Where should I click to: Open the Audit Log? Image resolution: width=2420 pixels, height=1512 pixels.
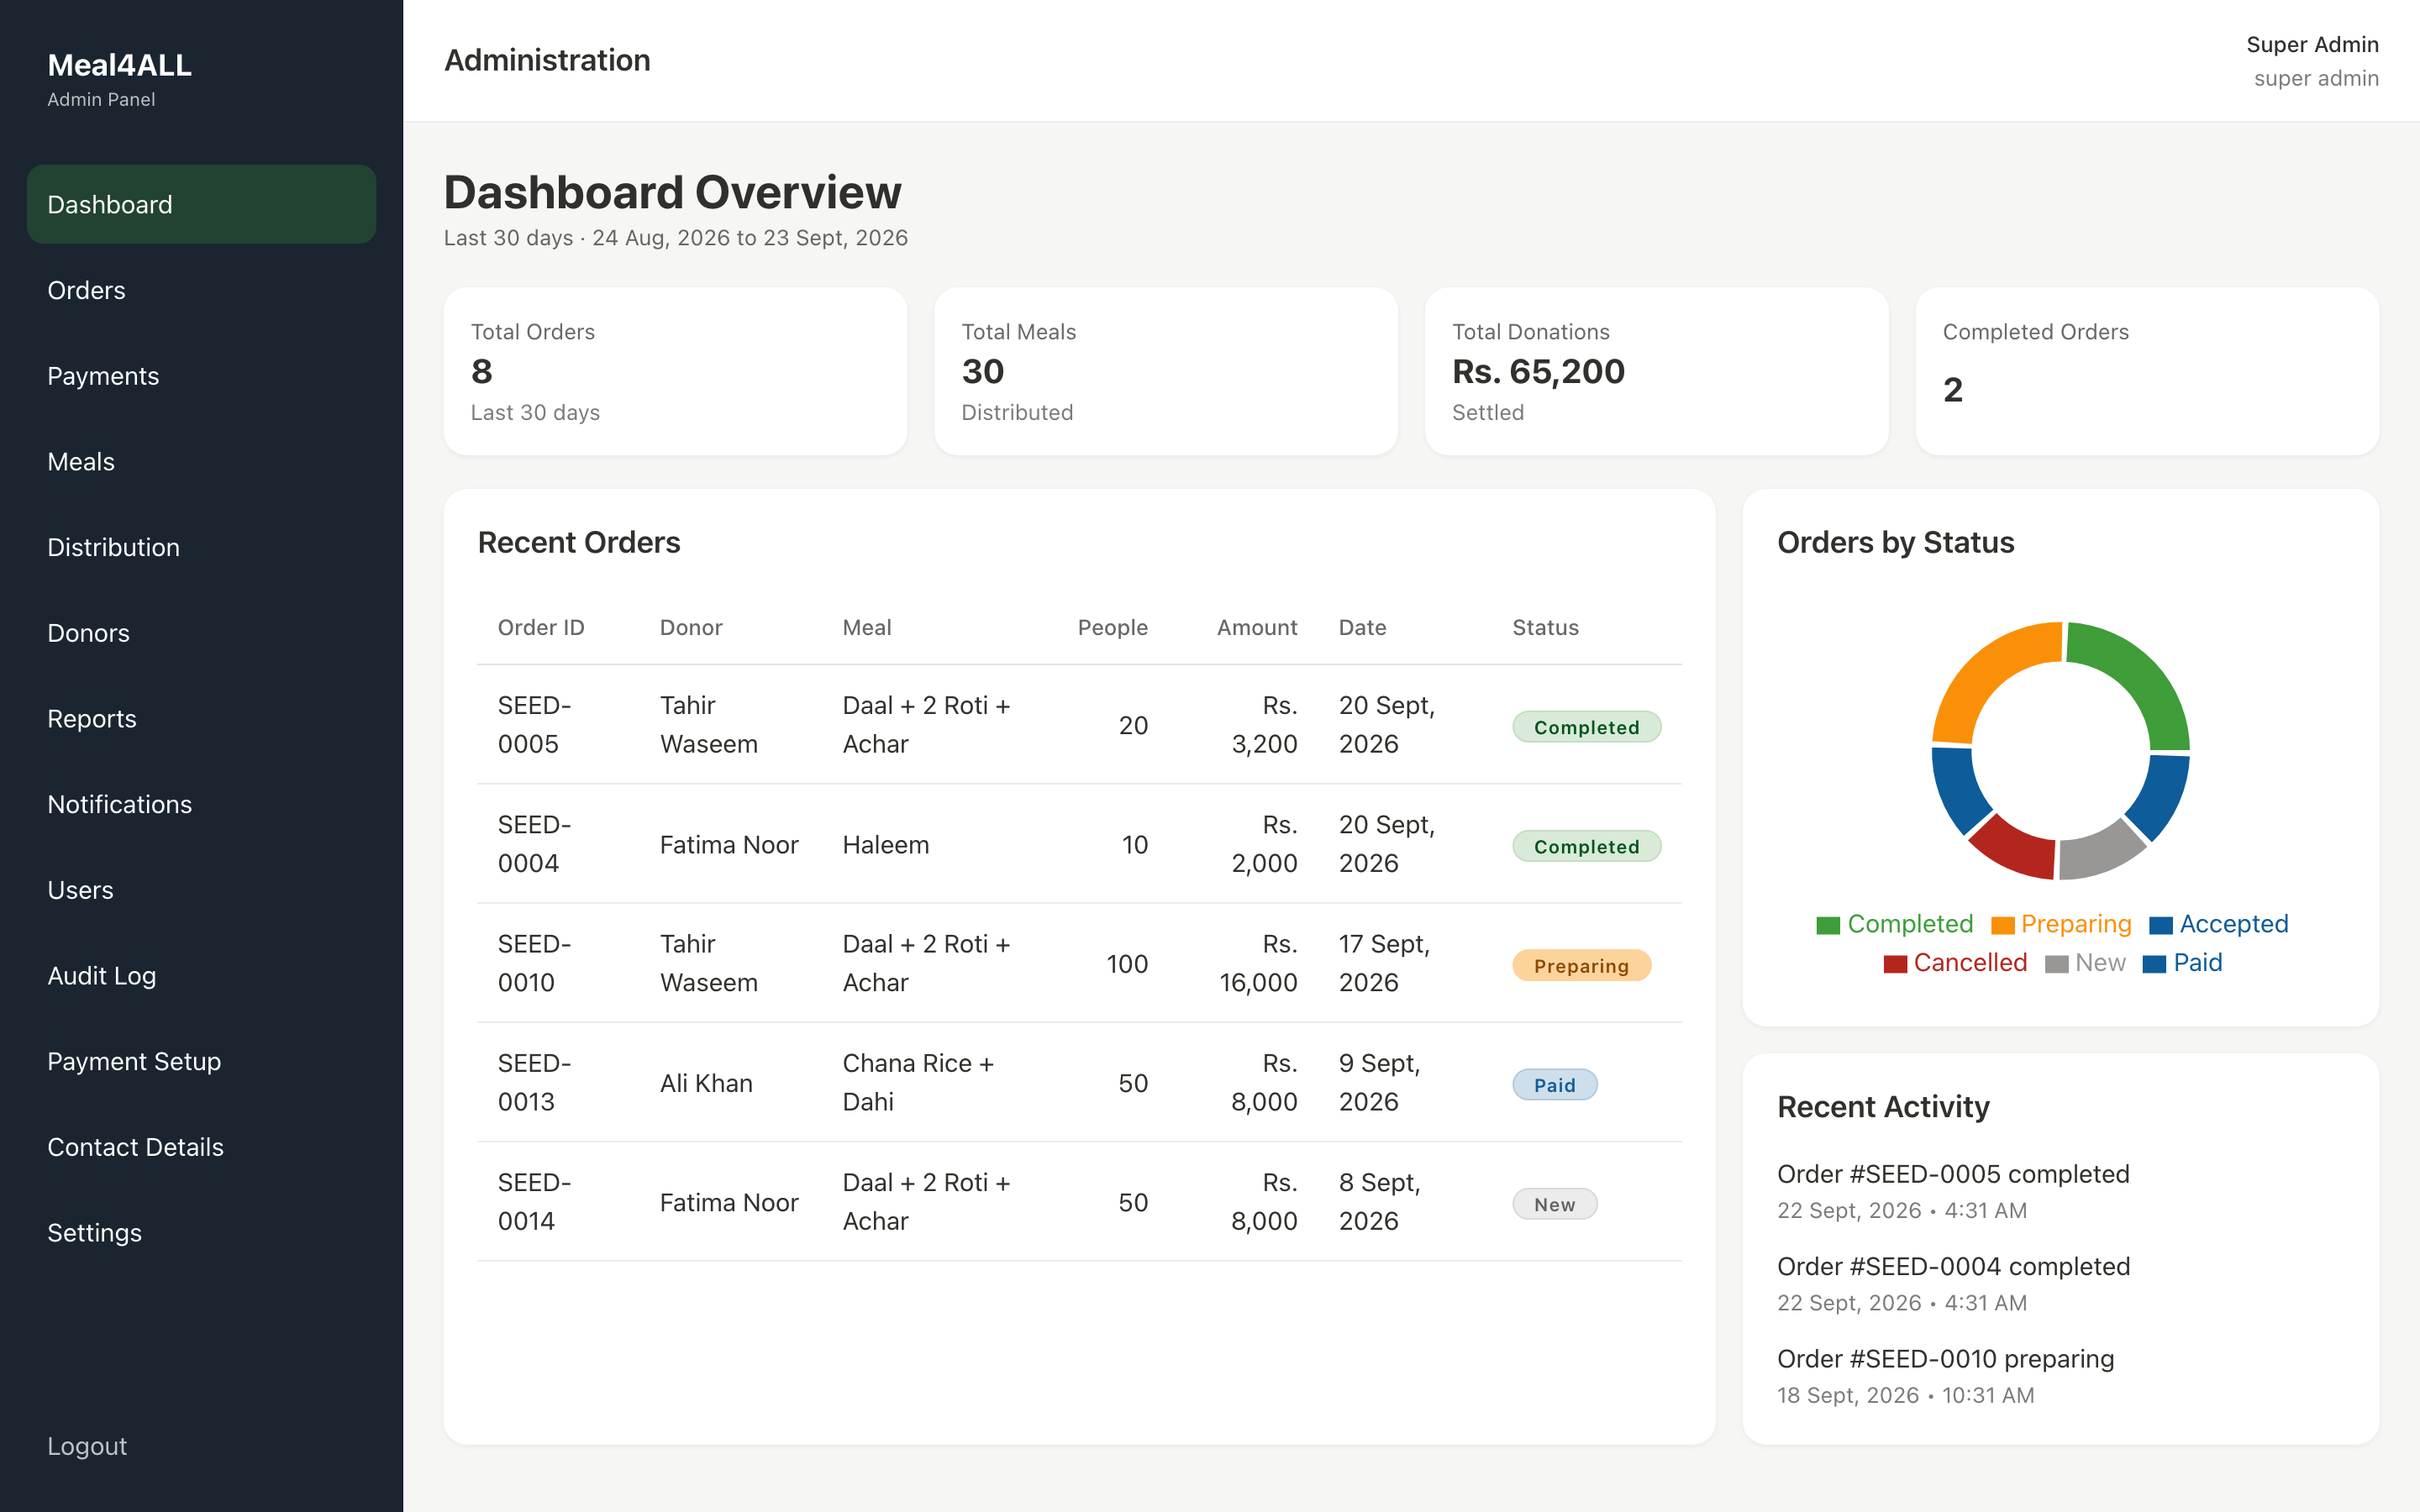click(x=201, y=976)
